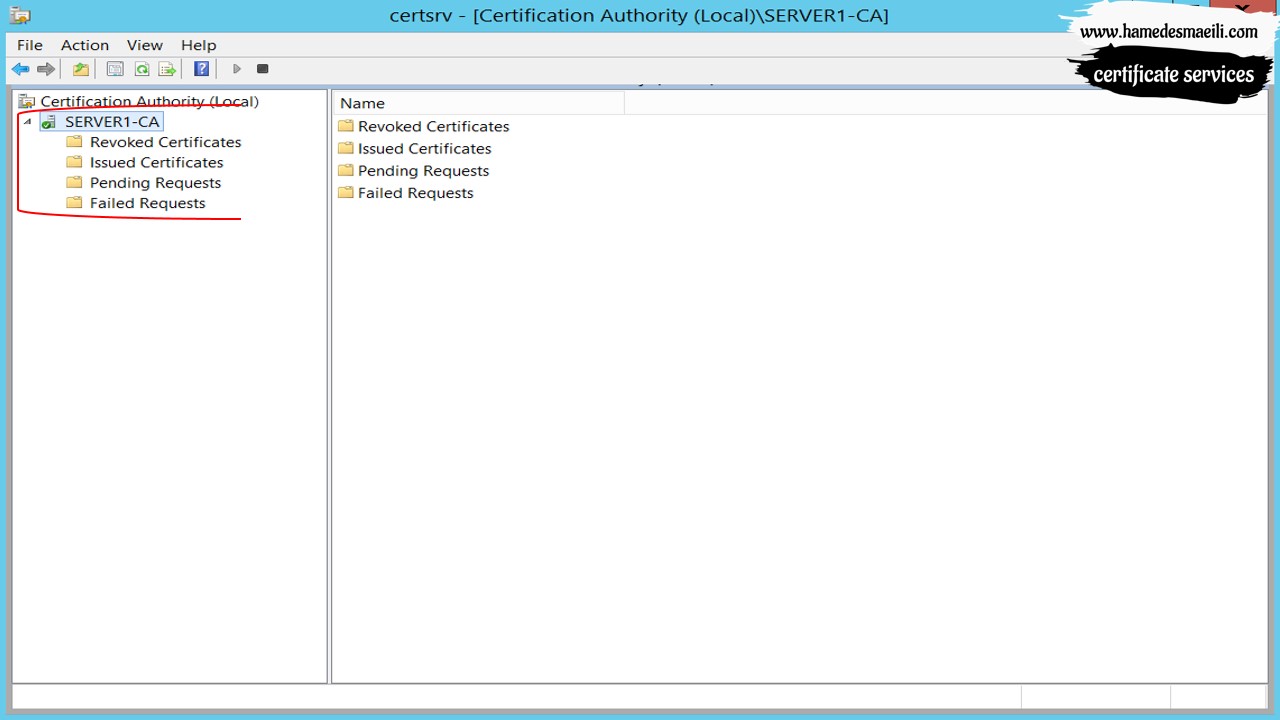
Task: Select Issued Certificates text in right pane
Action: 424,148
